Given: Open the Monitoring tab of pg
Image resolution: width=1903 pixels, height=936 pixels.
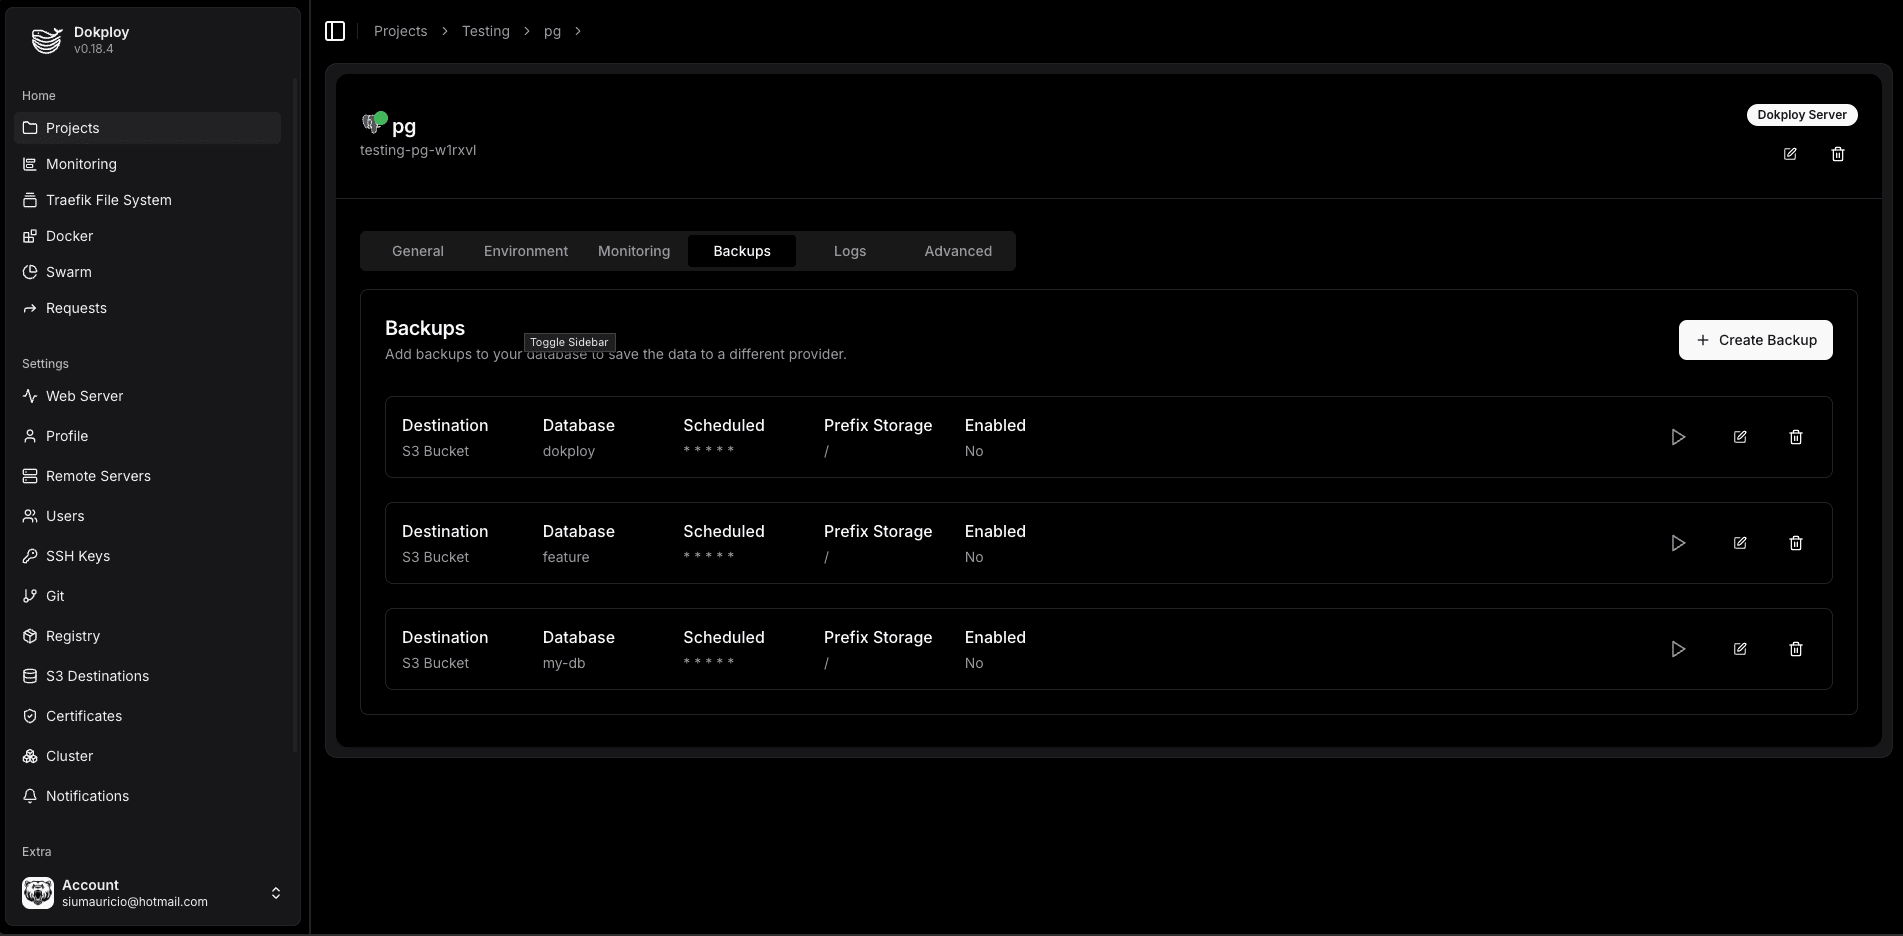Looking at the screenshot, I should click(634, 251).
